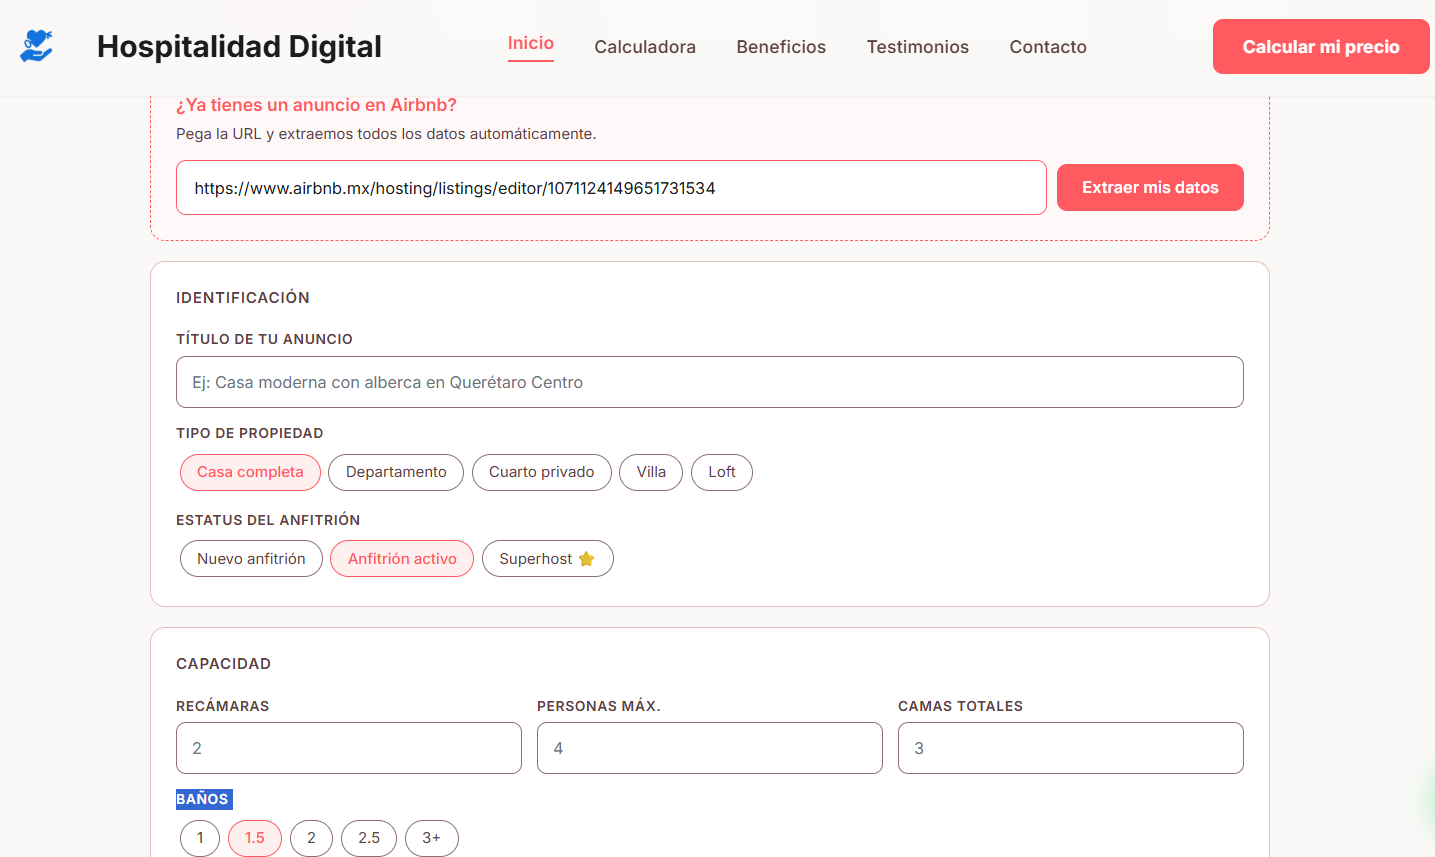Click the highlighted BAÑOS label
This screenshot has height=857, width=1435.
click(x=203, y=799)
